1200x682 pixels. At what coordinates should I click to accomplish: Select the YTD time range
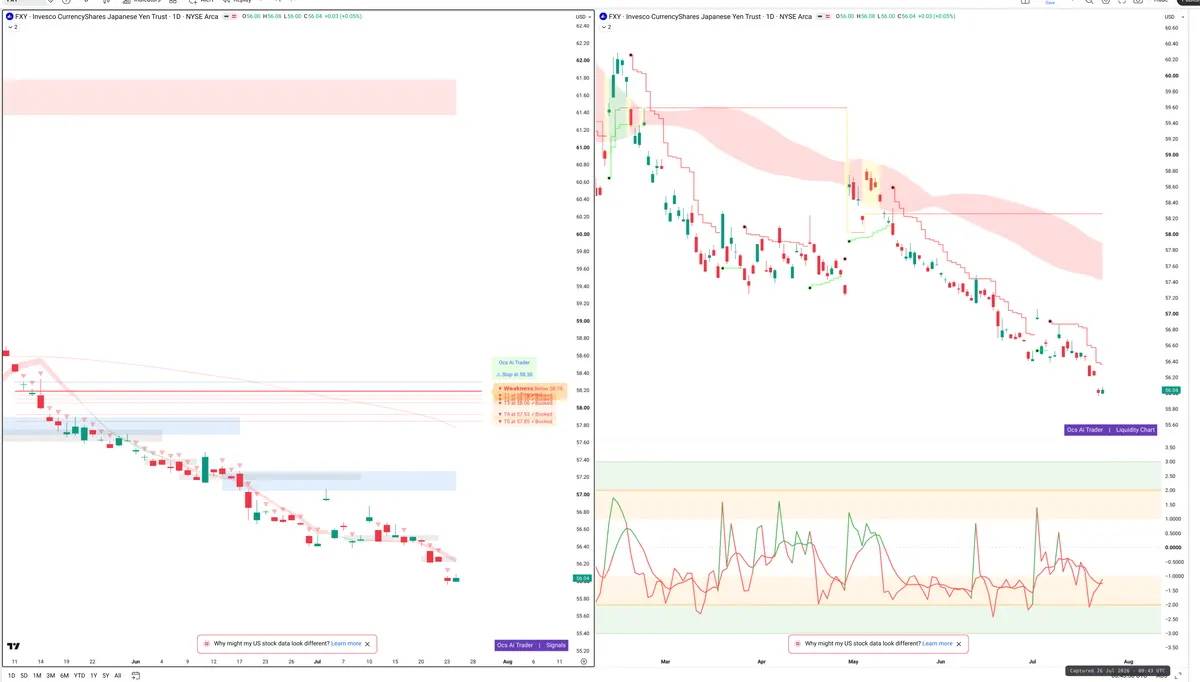(x=79, y=675)
